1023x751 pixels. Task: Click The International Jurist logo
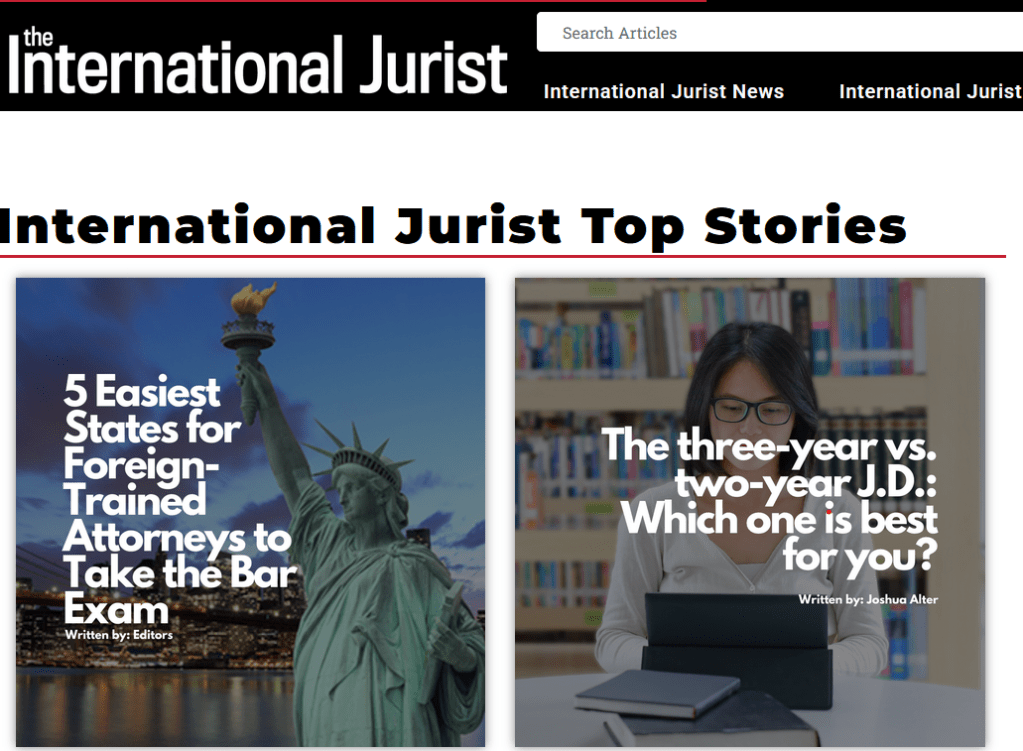(x=258, y=62)
